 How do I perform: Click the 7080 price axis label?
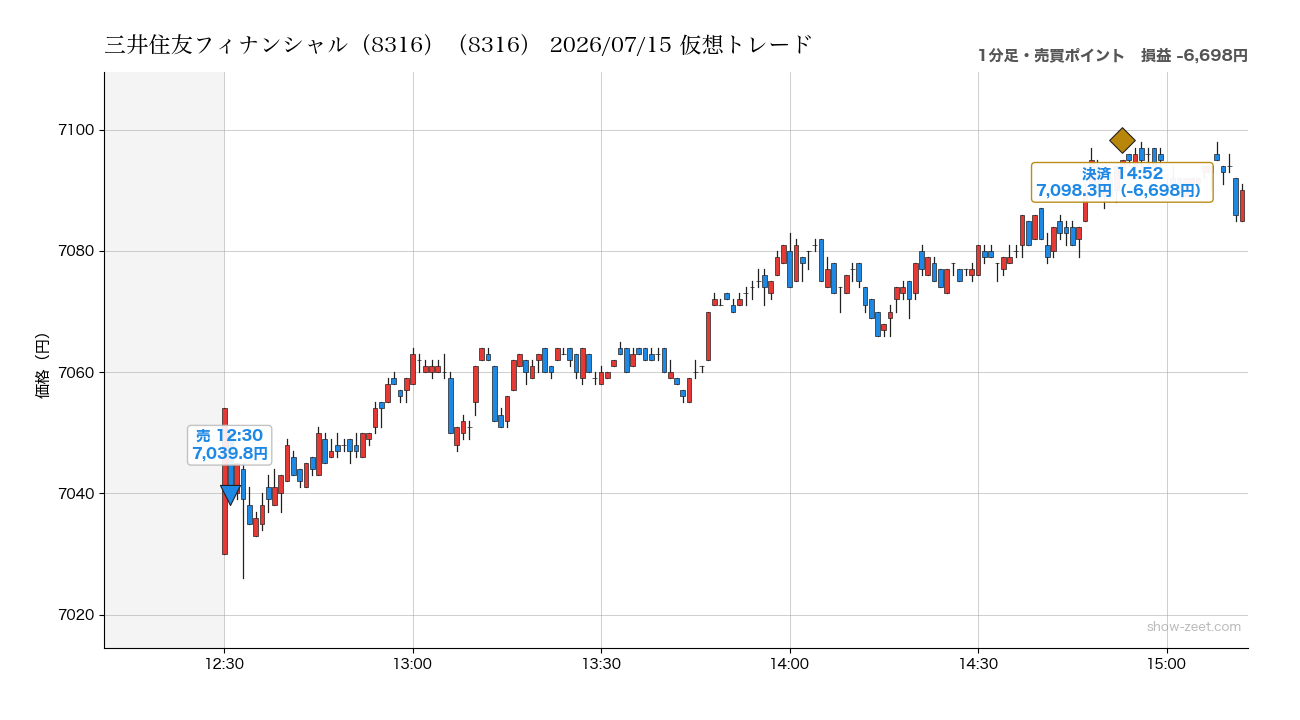77,251
